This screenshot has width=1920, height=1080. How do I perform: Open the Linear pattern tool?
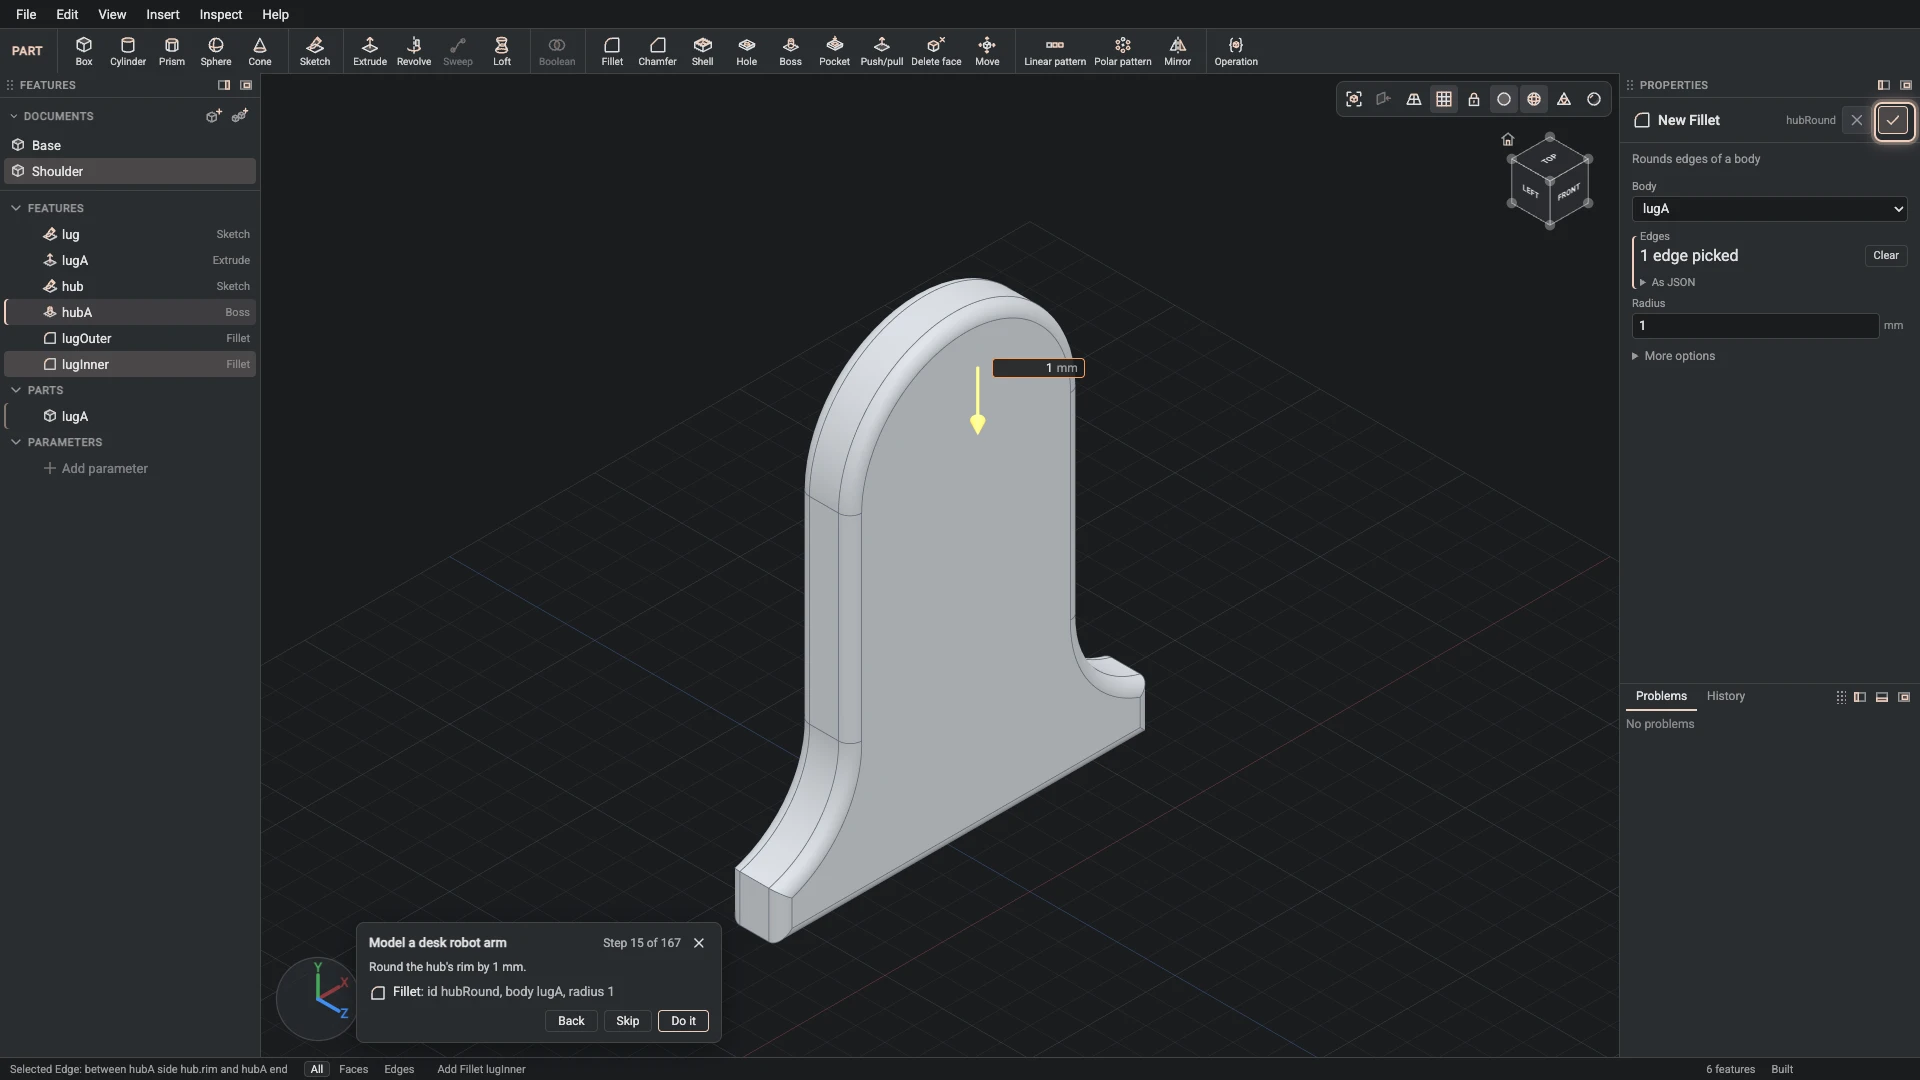tap(1055, 51)
